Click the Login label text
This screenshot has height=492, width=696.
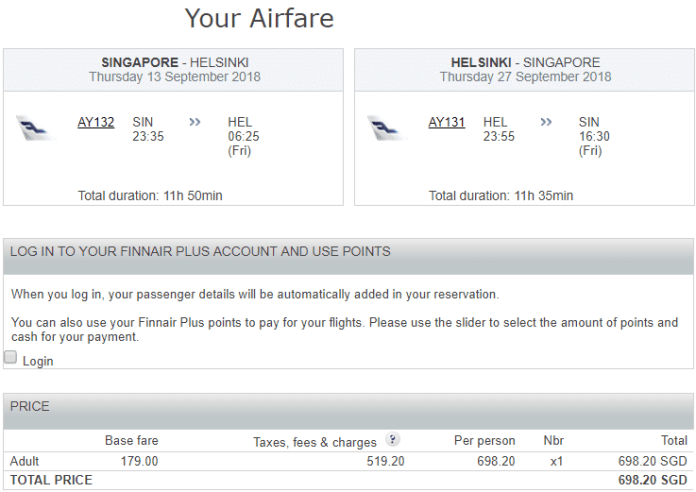(38, 361)
